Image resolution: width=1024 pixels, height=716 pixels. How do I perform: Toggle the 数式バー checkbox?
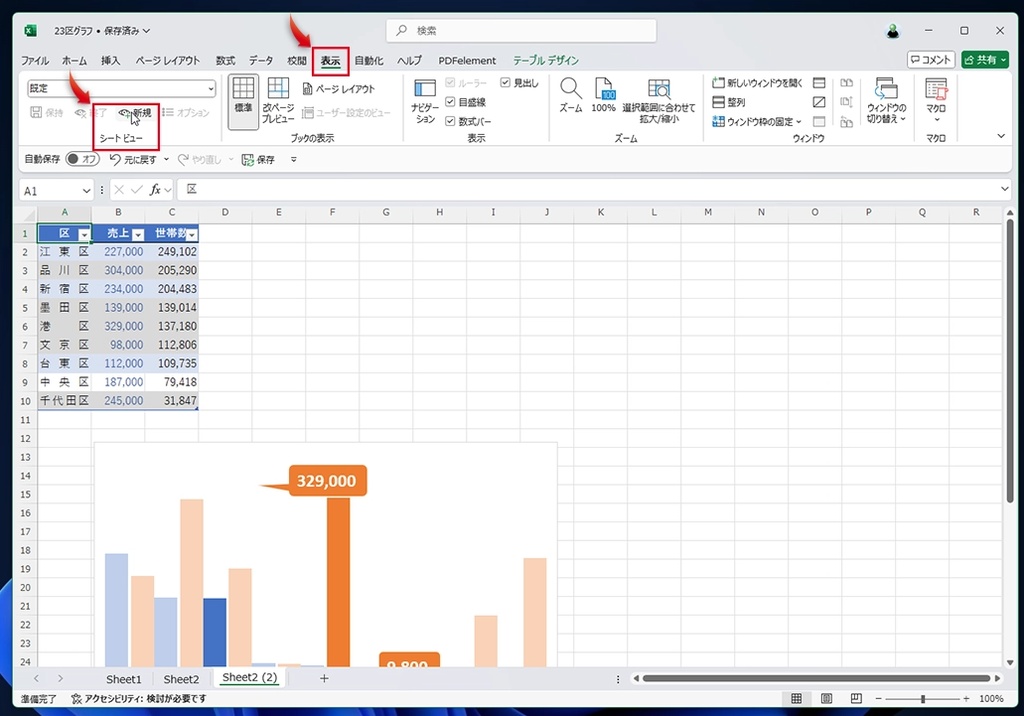click(450, 121)
